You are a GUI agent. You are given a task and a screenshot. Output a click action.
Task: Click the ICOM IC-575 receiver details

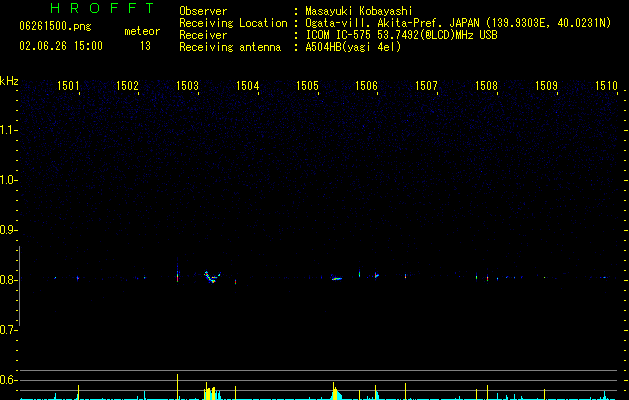[x=401, y=35]
